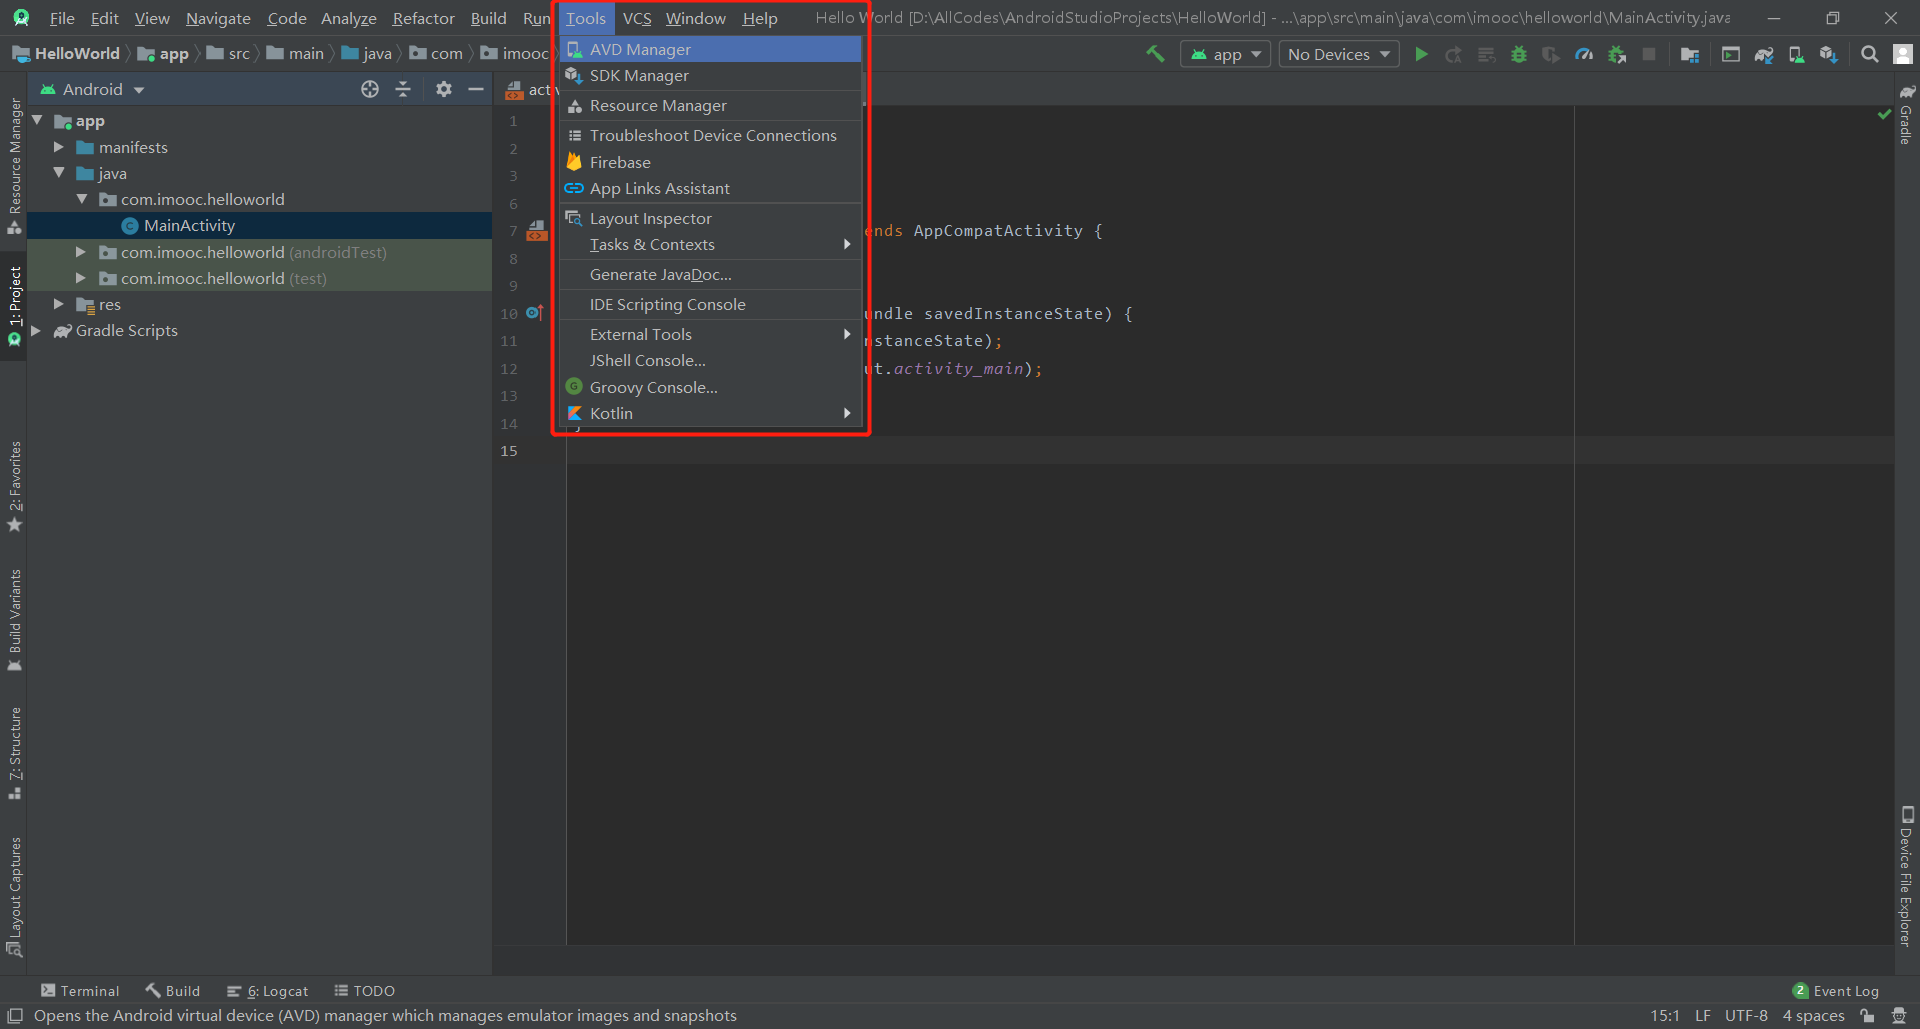The height and width of the screenshot is (1029, 1920).
Task: Select MainActivity in project tree
Action: click(189, 226)
